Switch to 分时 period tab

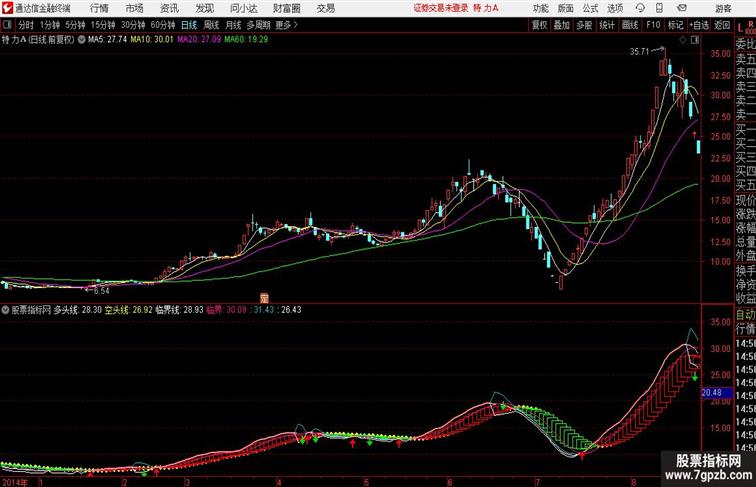[26, 25]
